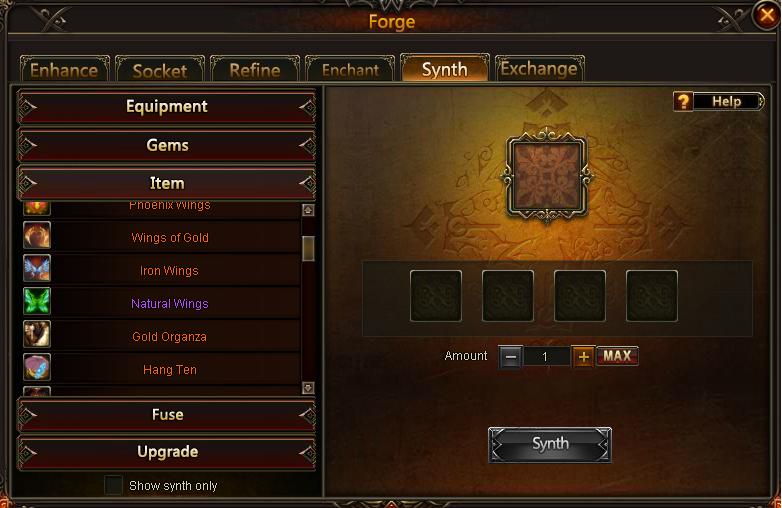The width and height of the screenshot is (782, 508).
Task: Expand the Gems category
Action: pos(167,145)
